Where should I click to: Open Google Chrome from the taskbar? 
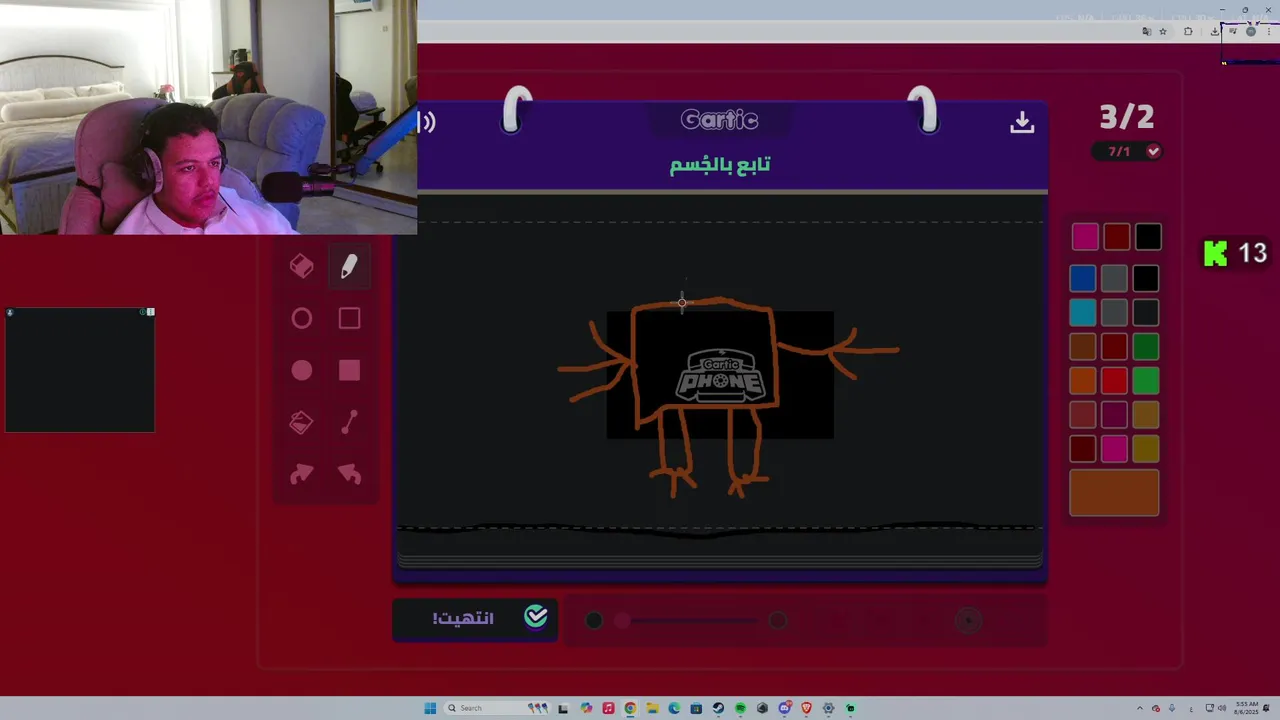630,708
